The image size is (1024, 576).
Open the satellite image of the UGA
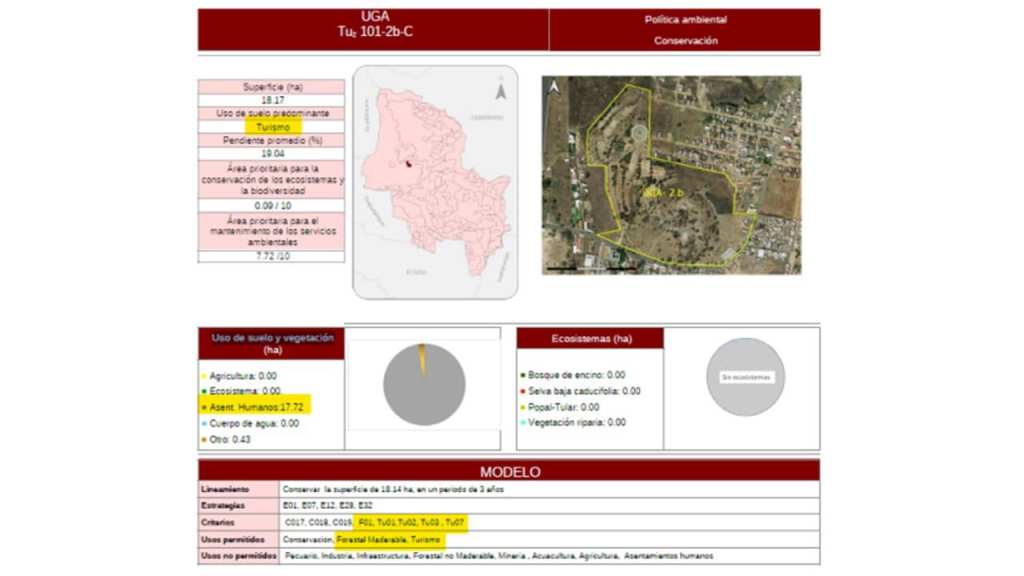tap(671, 175)
